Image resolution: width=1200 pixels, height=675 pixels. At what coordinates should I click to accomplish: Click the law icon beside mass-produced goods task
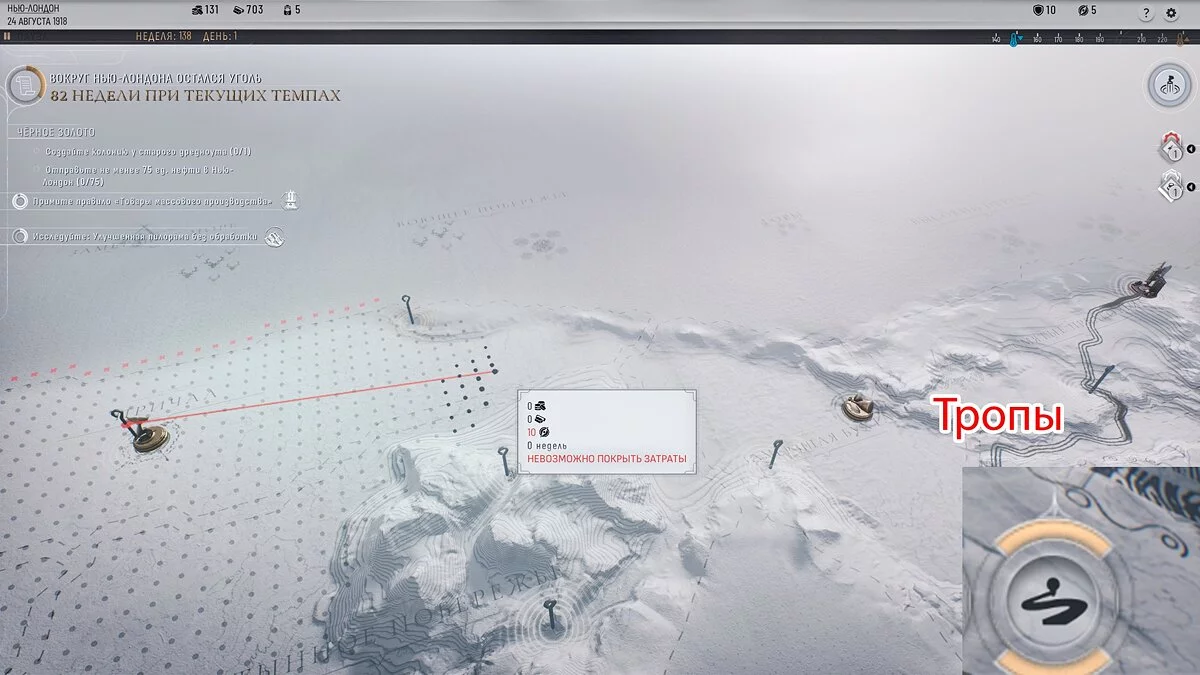(290, 201)
